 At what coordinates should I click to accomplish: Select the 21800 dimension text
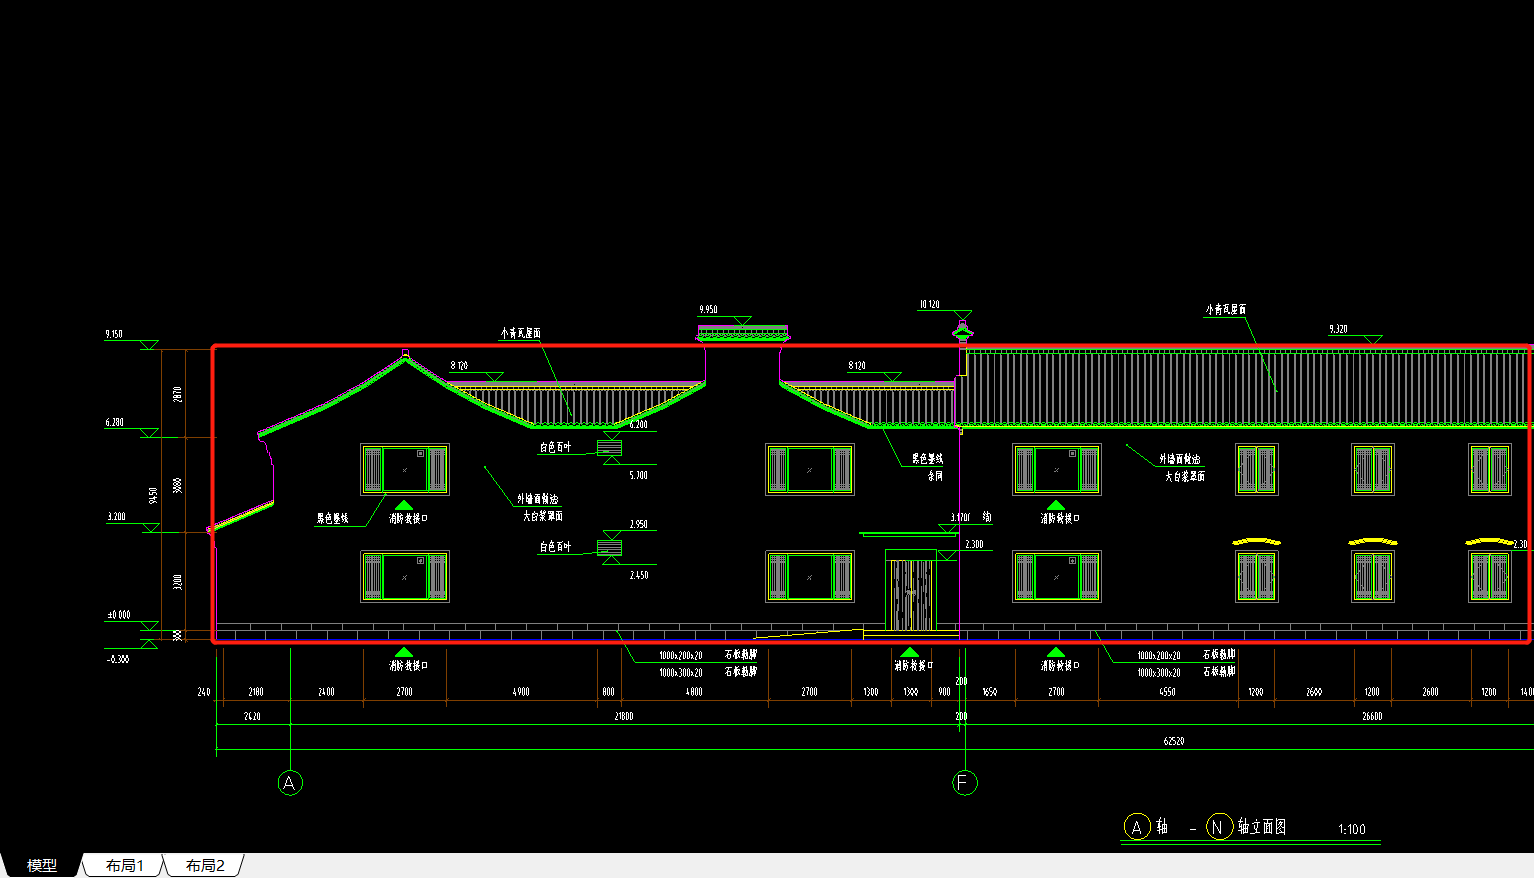point(623,716)
